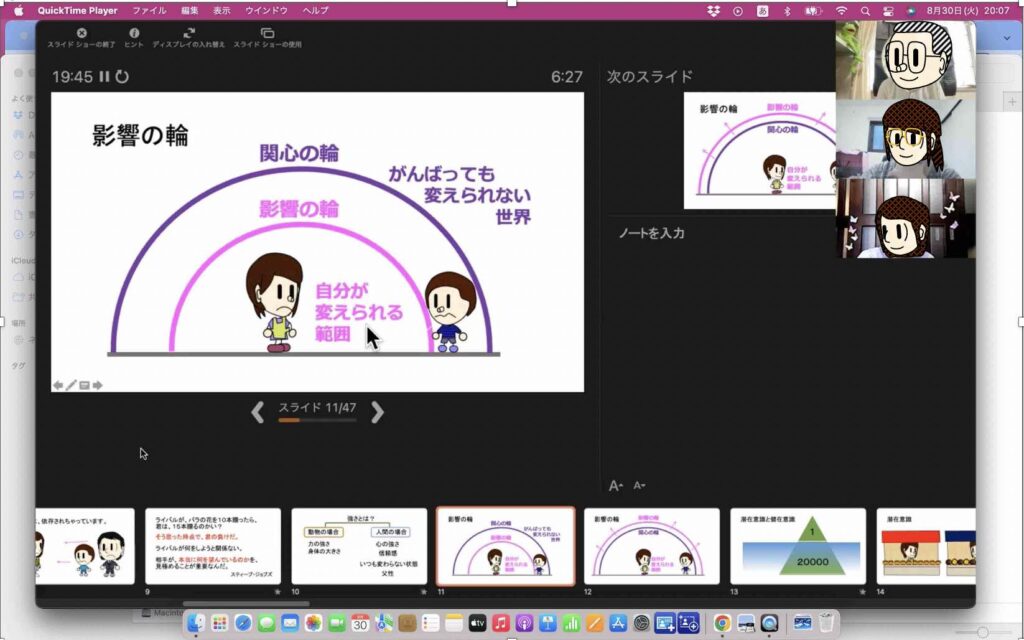The image size is (1024, 640).
Task: Increase notes font size
Action: click(x=615, y=486)
